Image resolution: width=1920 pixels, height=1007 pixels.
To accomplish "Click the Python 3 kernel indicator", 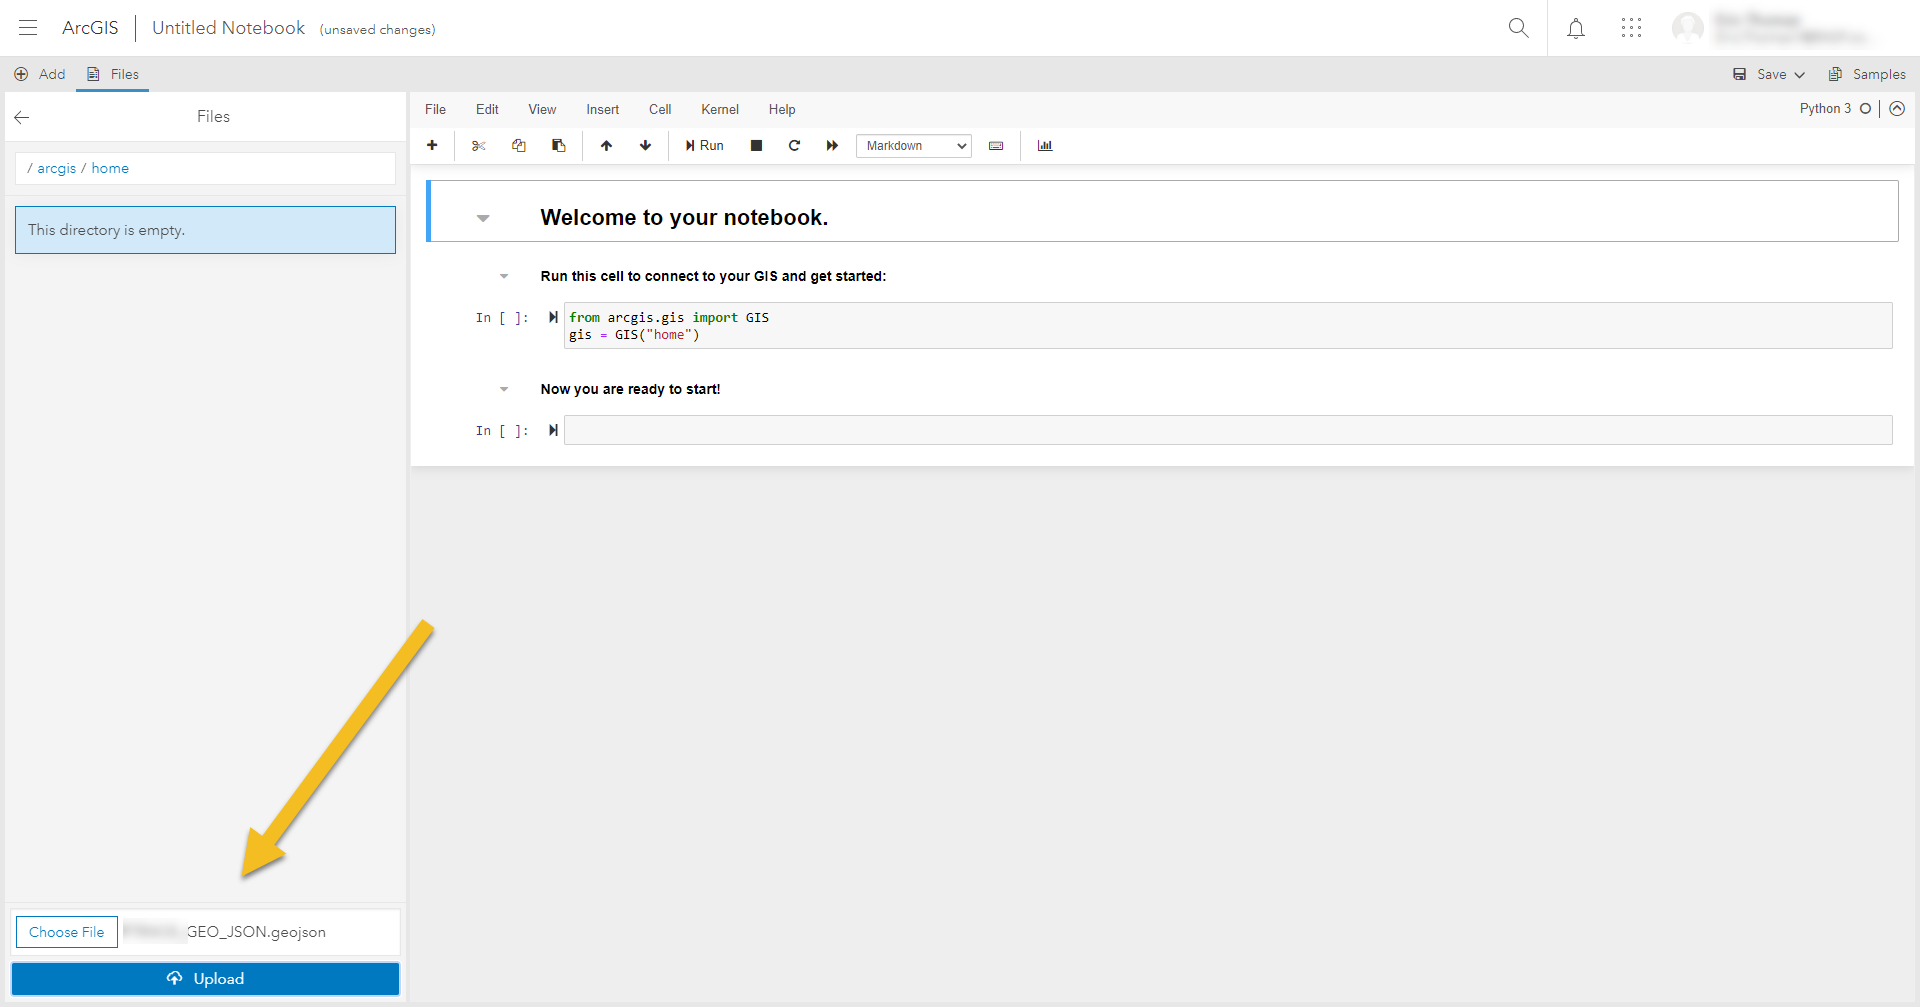I will (x=1825, y=109).
